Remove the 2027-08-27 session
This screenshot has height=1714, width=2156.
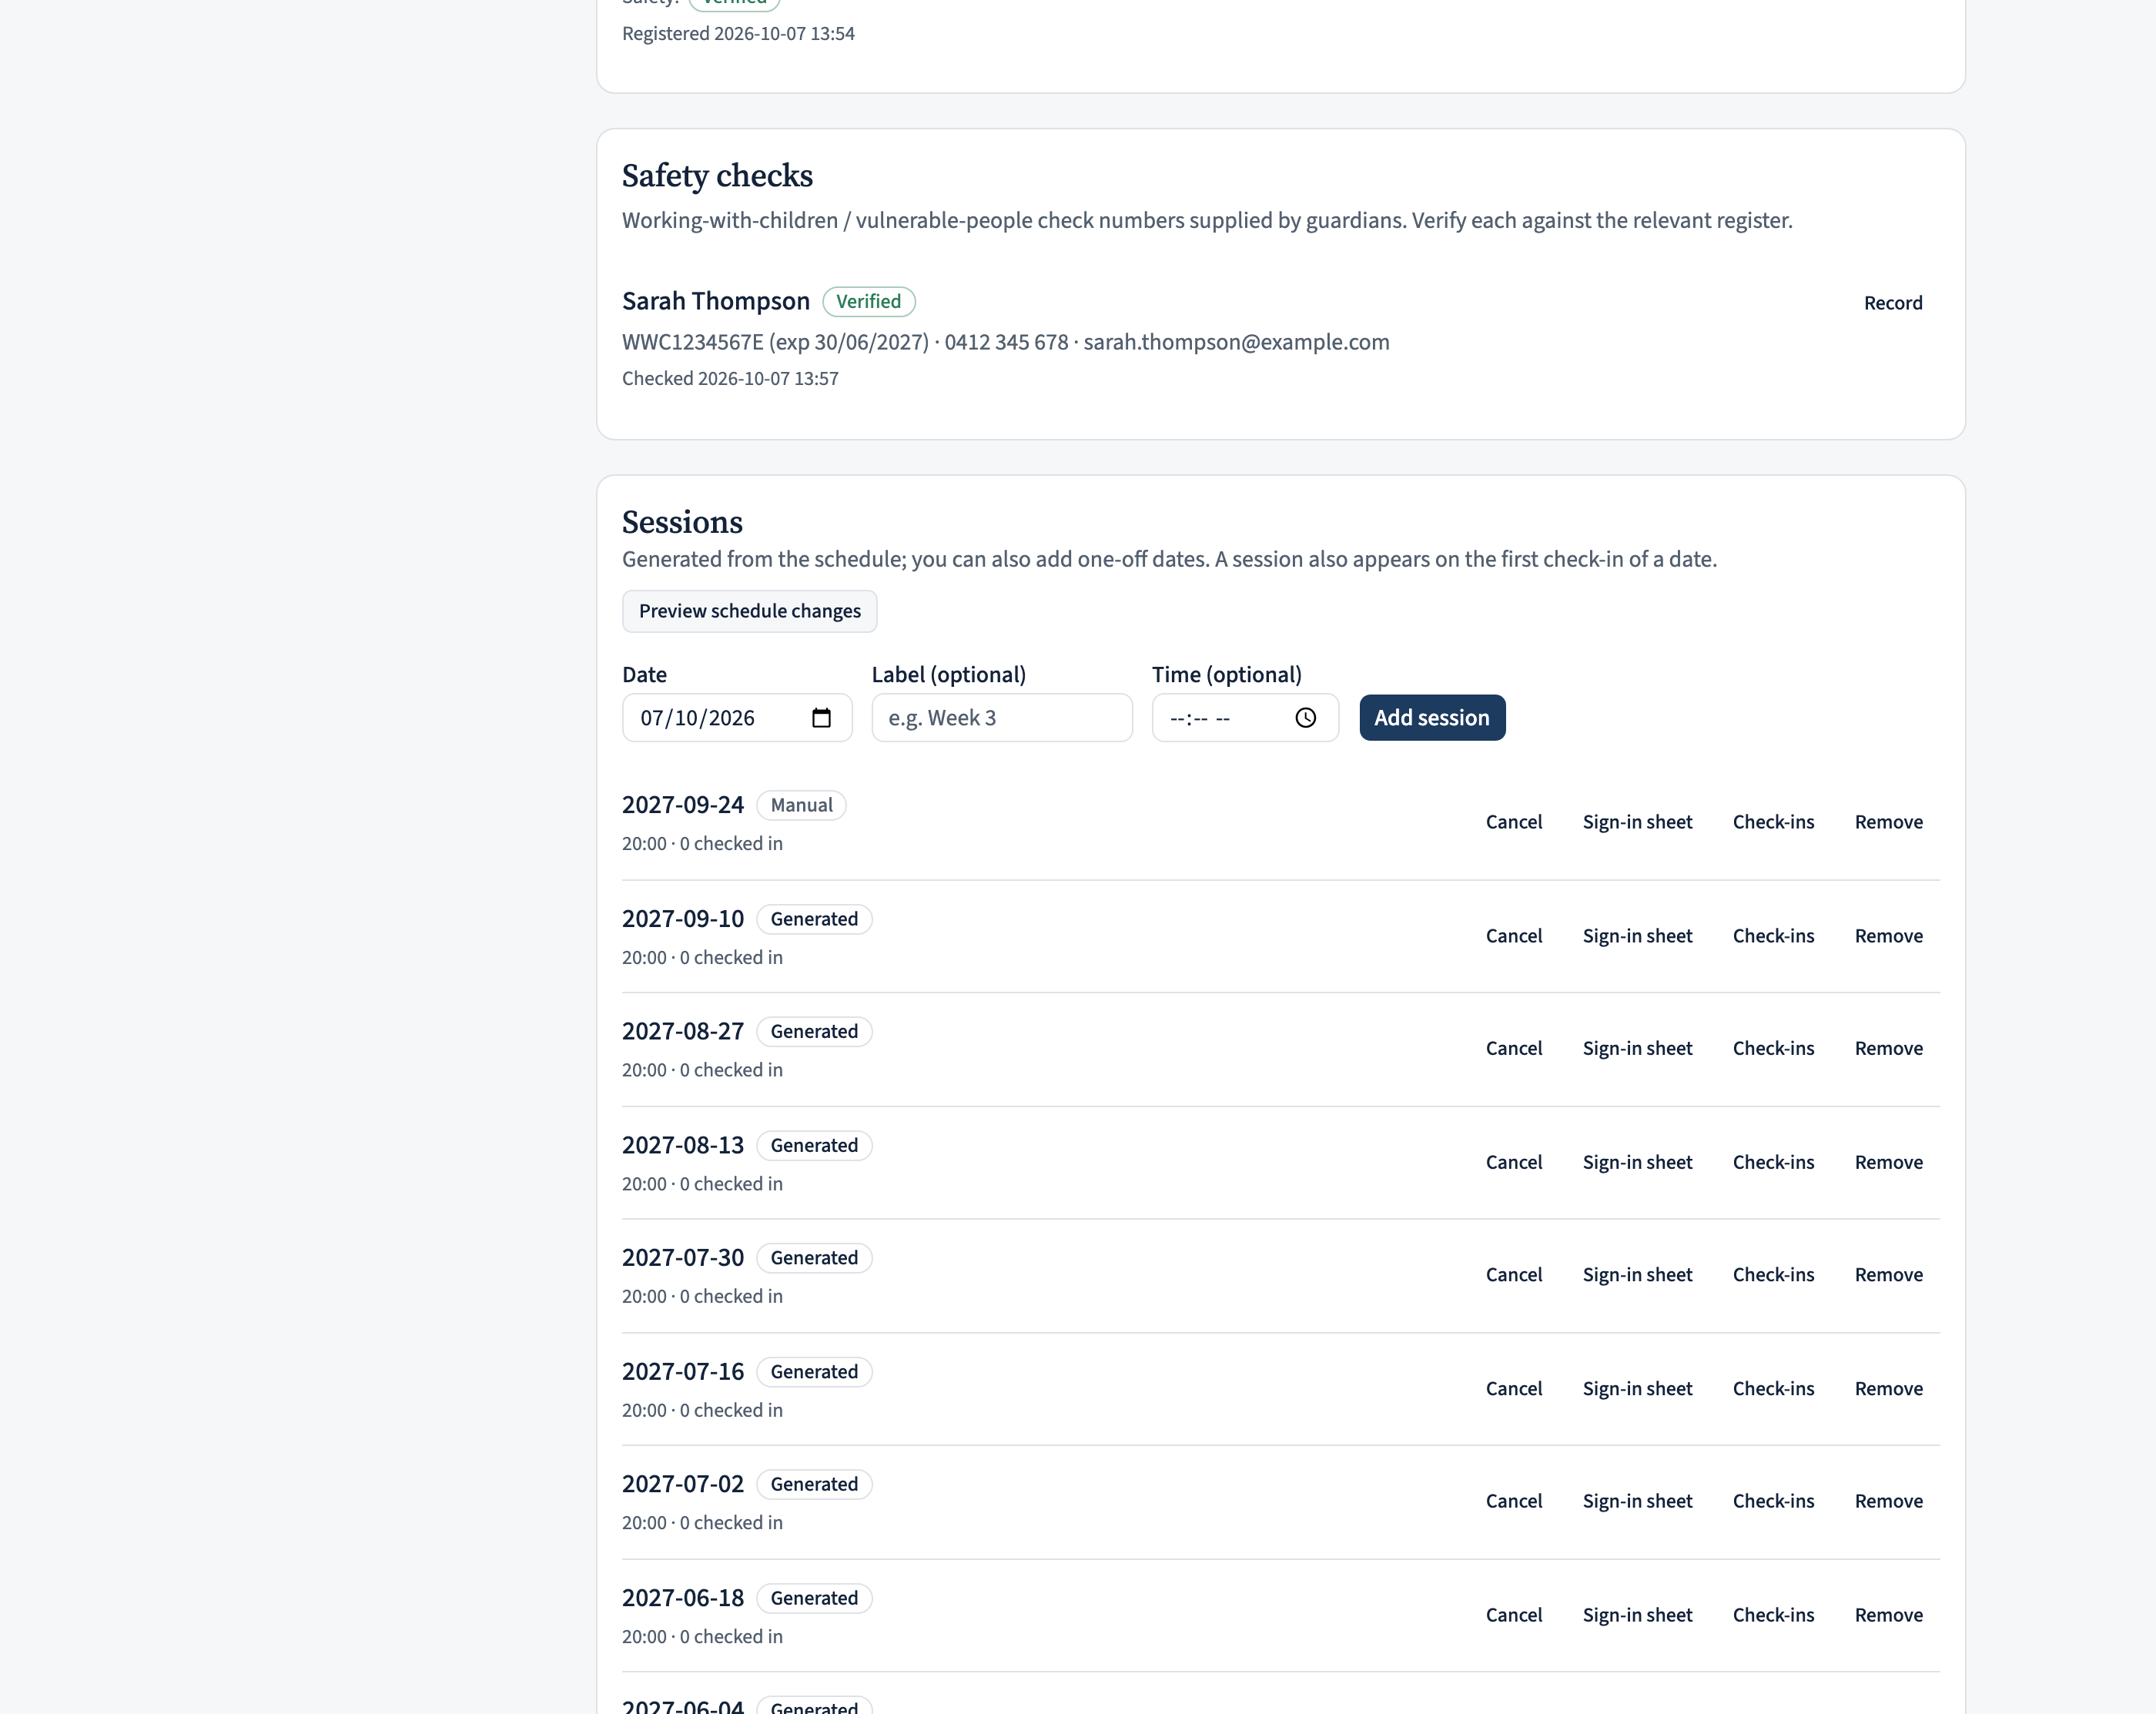coord(1888,1048)
